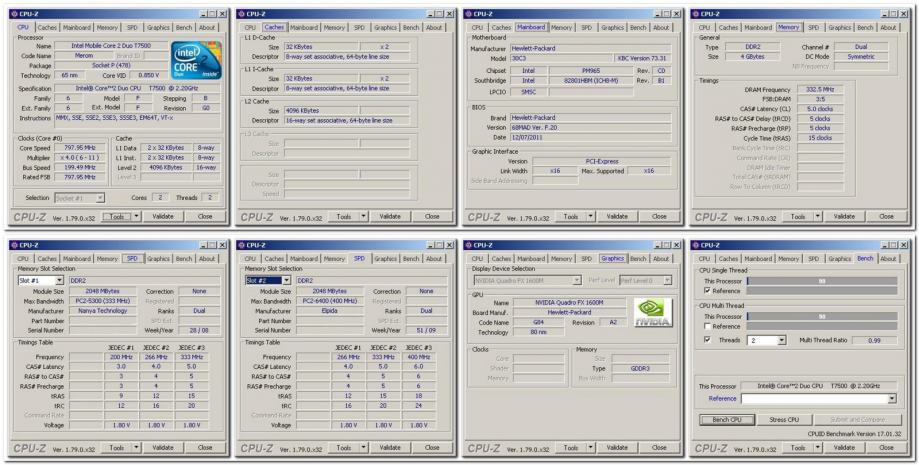Click the CPU Multi Thread This Processor bar
Image resolution: width=919 pixels, height=465 pixels.
click(x=822, y=317)
